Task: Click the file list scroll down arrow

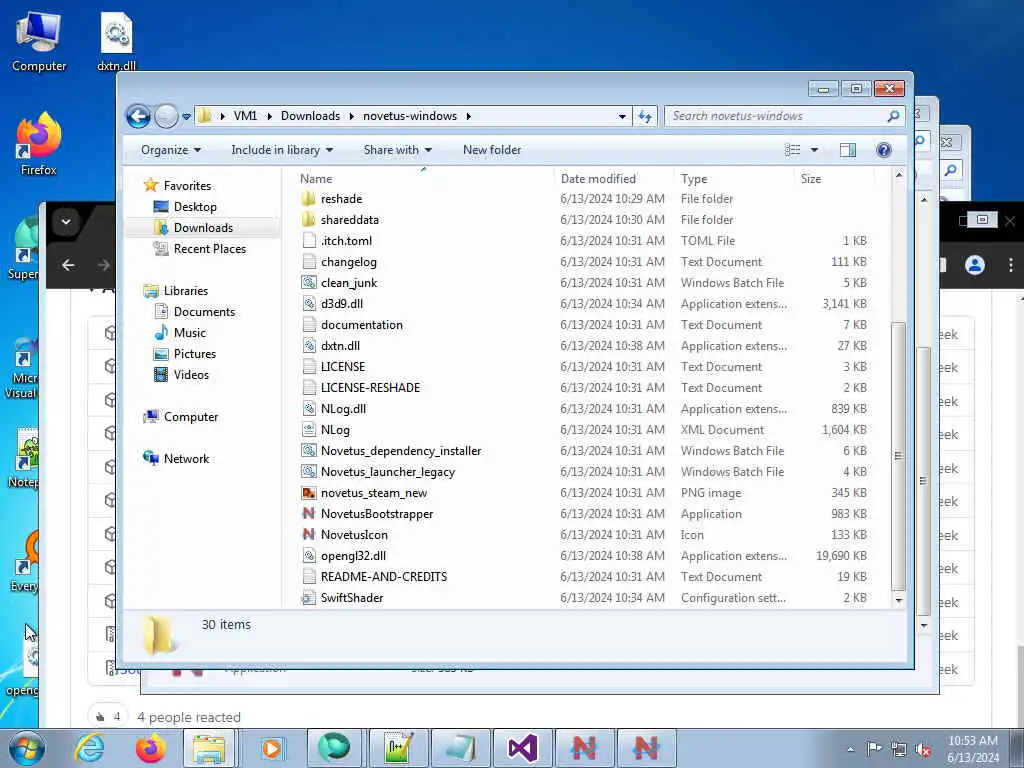Action: point(899,600)
